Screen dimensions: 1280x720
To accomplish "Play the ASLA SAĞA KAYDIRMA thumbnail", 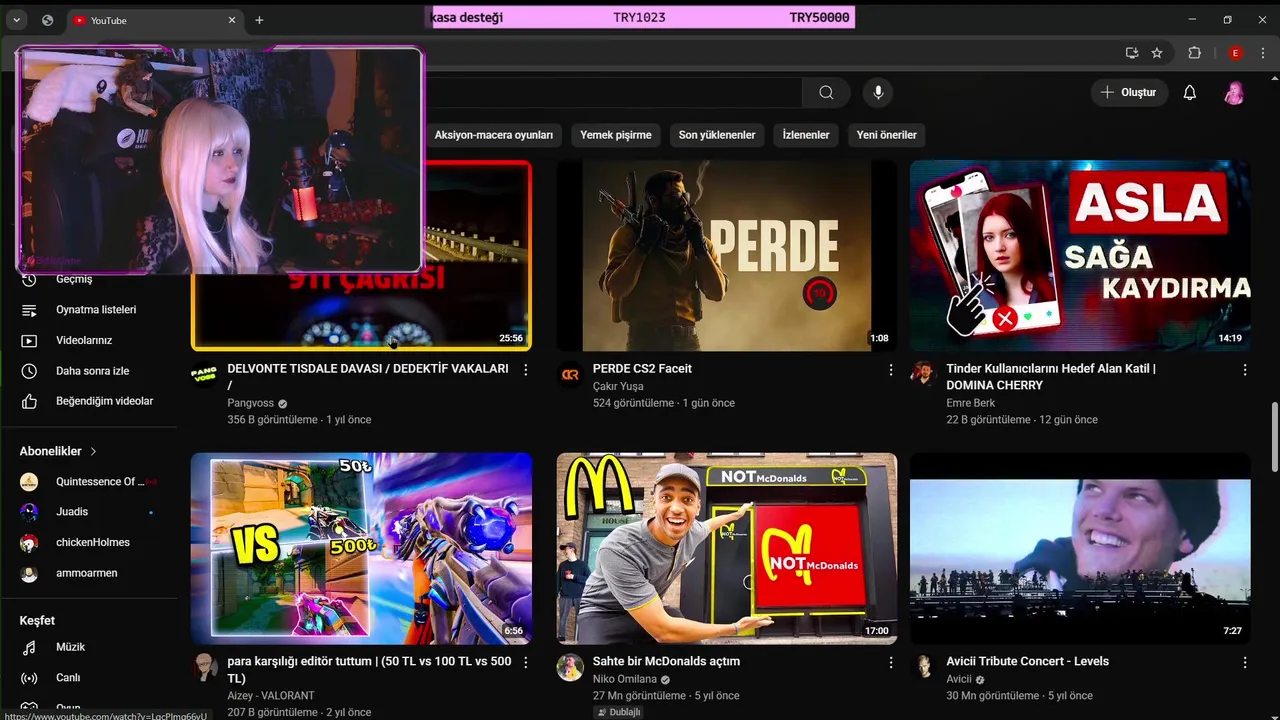I will (x=1080, y=256).
